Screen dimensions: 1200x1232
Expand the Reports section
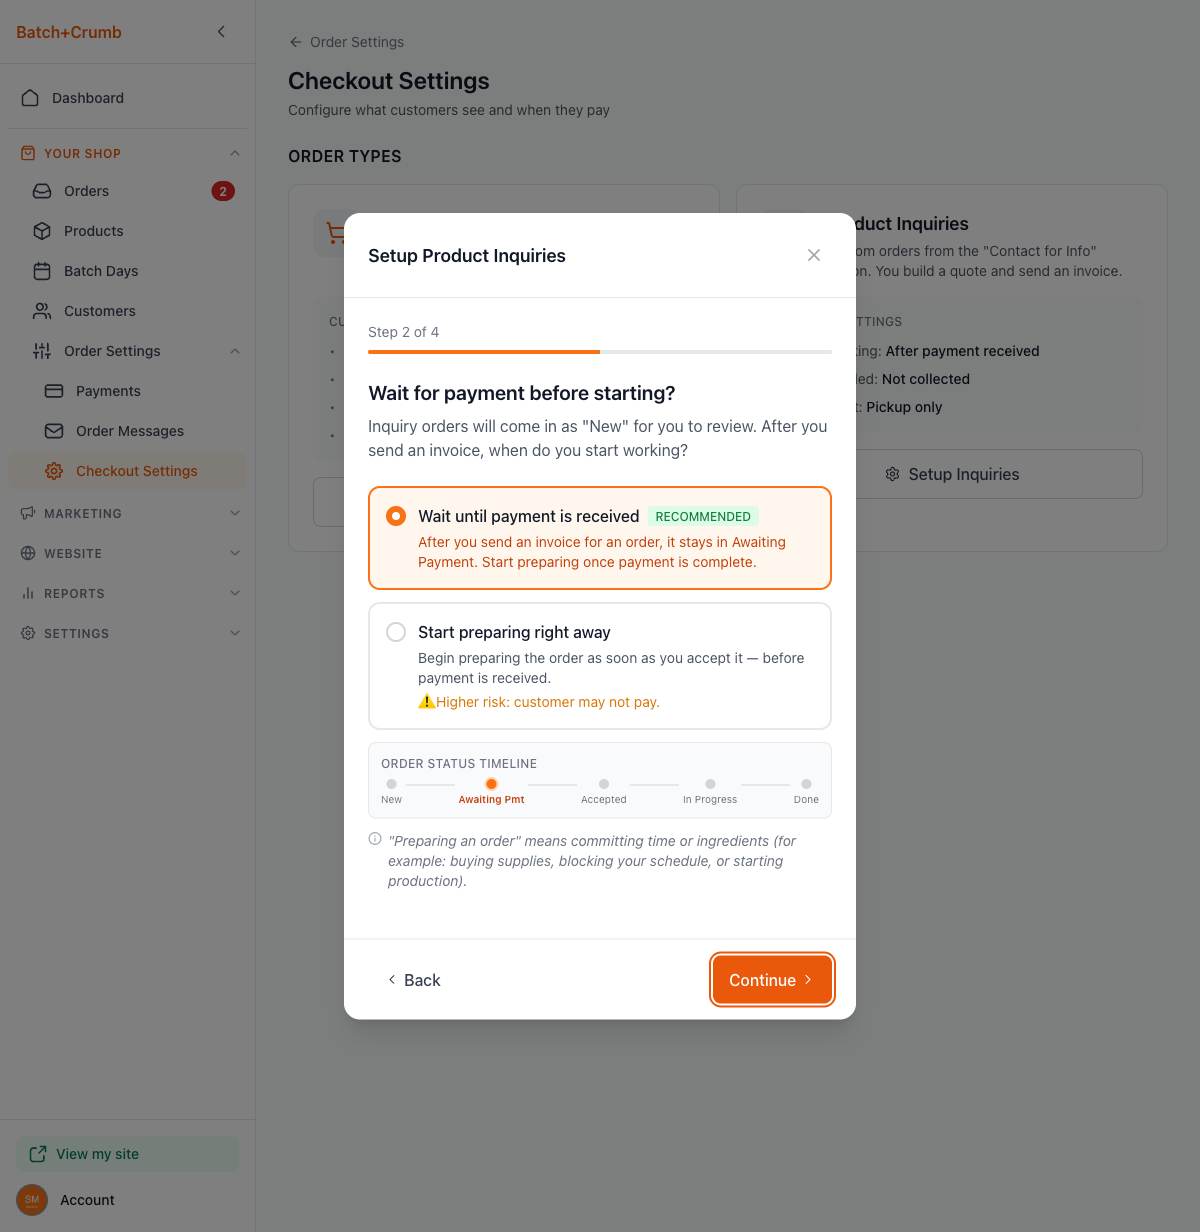pos(234,593)
